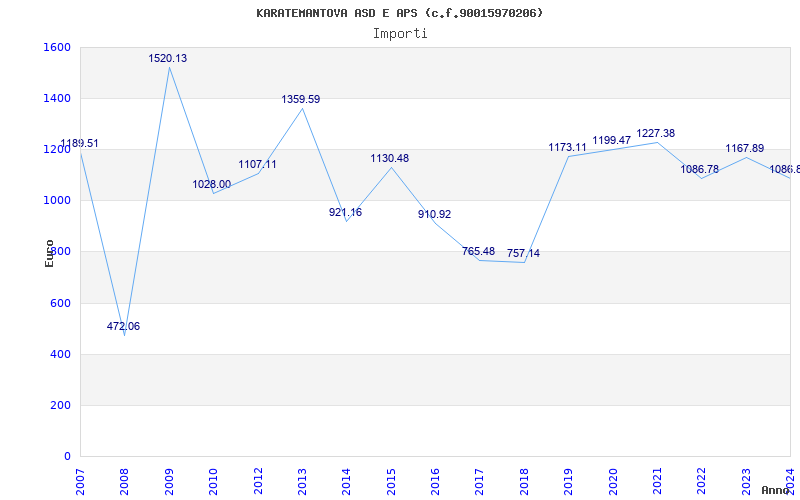Select the 1359.59 peak value label
Image resolution: width=800 pixels, height=500 pixels.
click(301, 99)
